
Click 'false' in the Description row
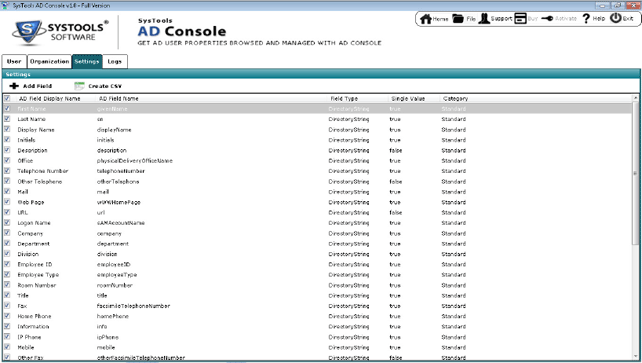point(396,151)
